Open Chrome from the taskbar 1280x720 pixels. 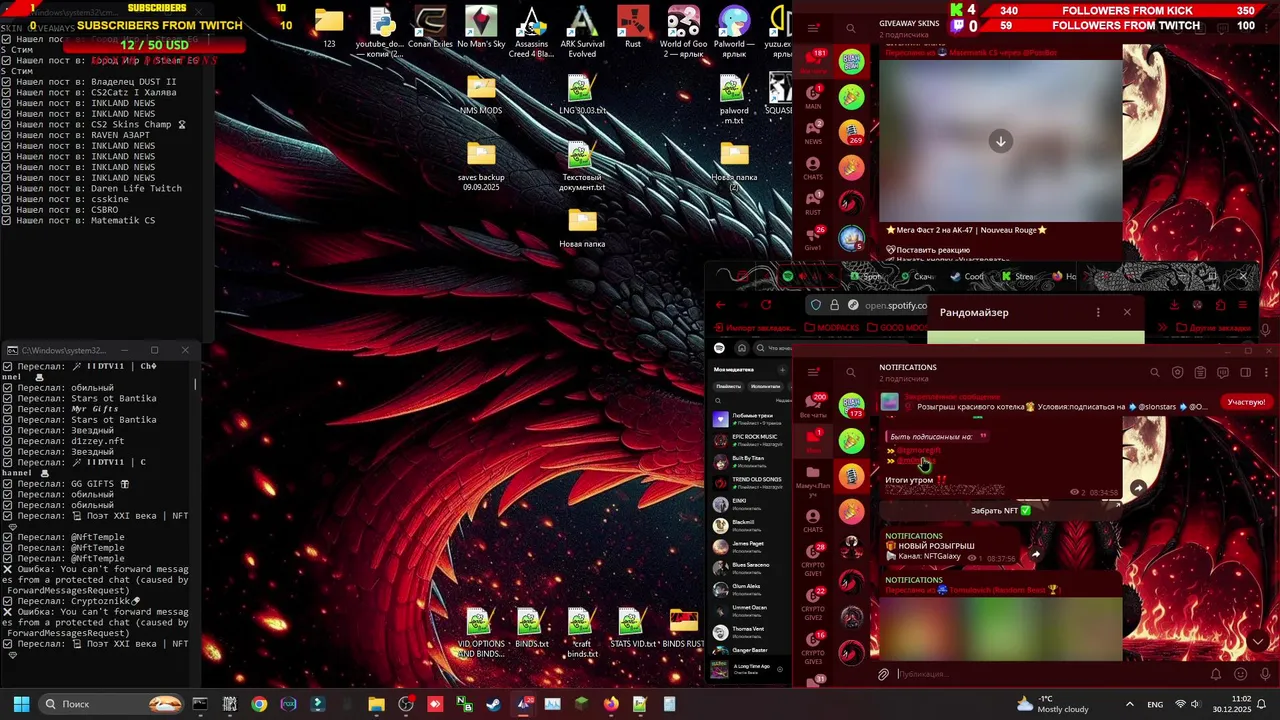(x=259, y=704)
